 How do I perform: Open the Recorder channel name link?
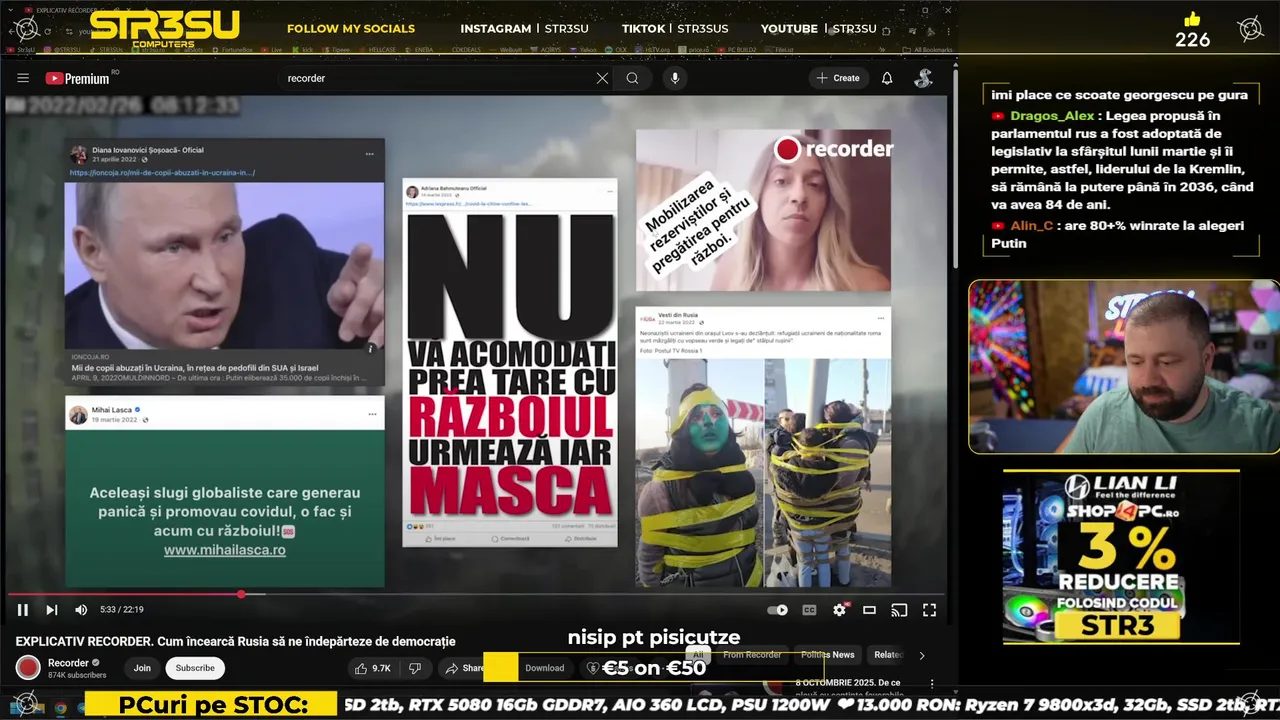[68, 663]
